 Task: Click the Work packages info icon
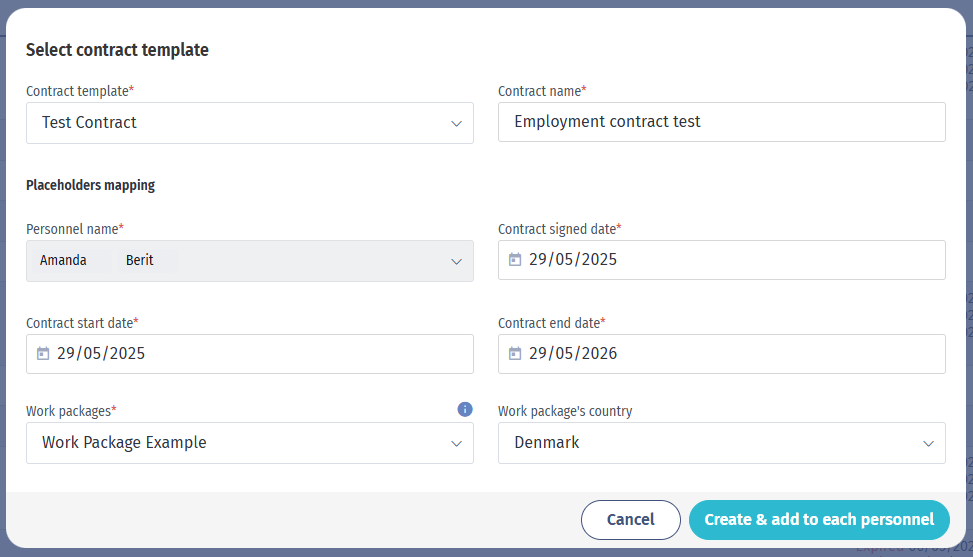[465, 409]
